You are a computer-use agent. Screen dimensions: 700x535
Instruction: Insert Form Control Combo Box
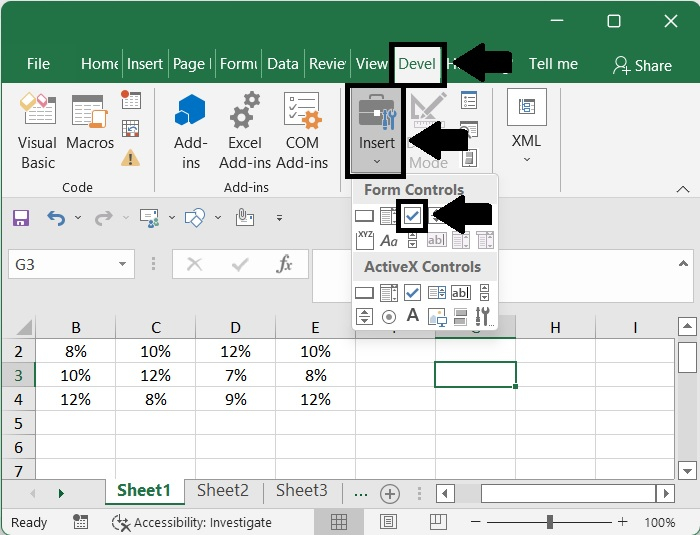tap(388, 216)
